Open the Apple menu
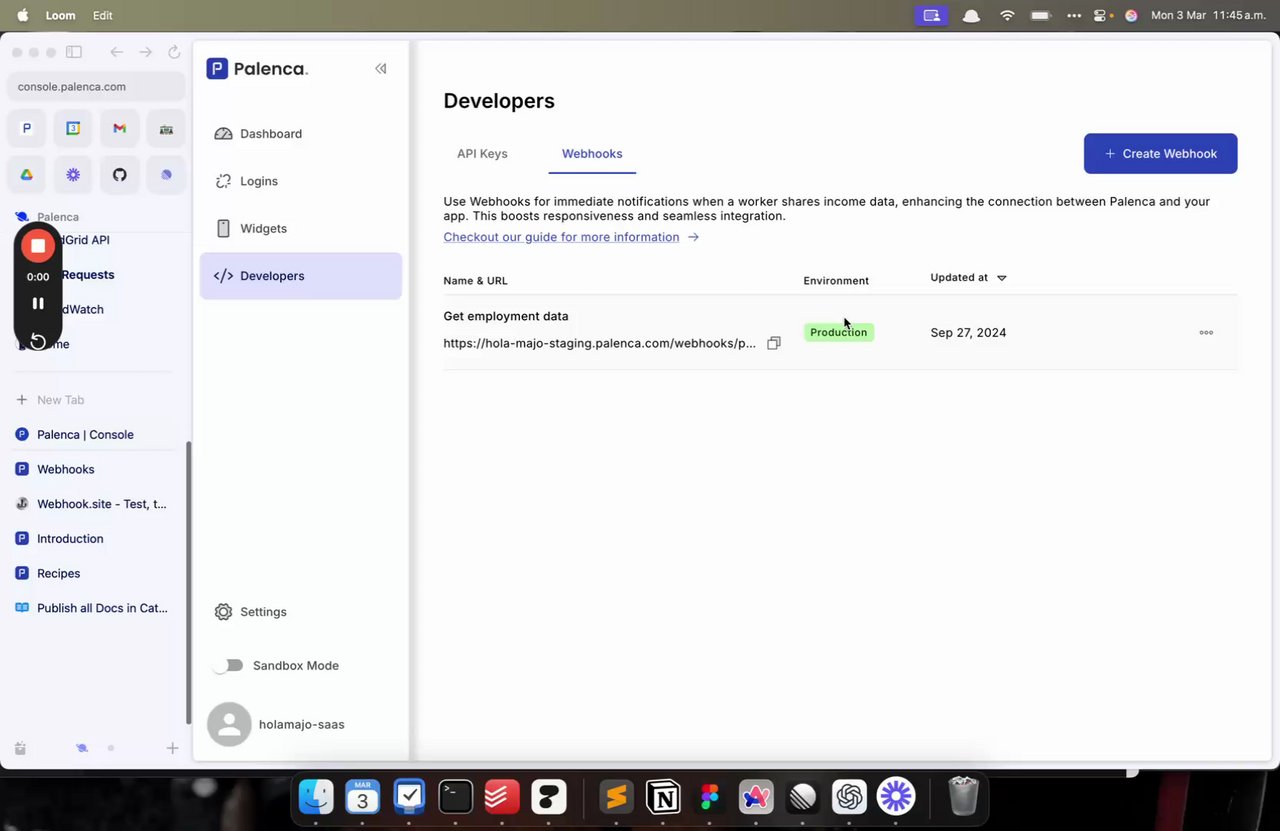Screen dimensions: 1280x831 coord(22,16)
